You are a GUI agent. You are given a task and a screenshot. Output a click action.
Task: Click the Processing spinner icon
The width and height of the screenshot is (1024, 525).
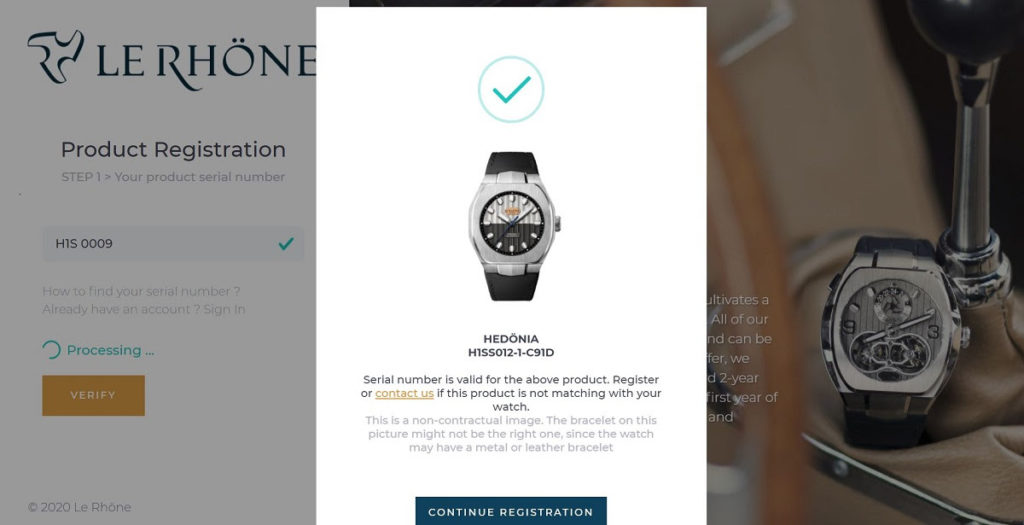(51, 350)
